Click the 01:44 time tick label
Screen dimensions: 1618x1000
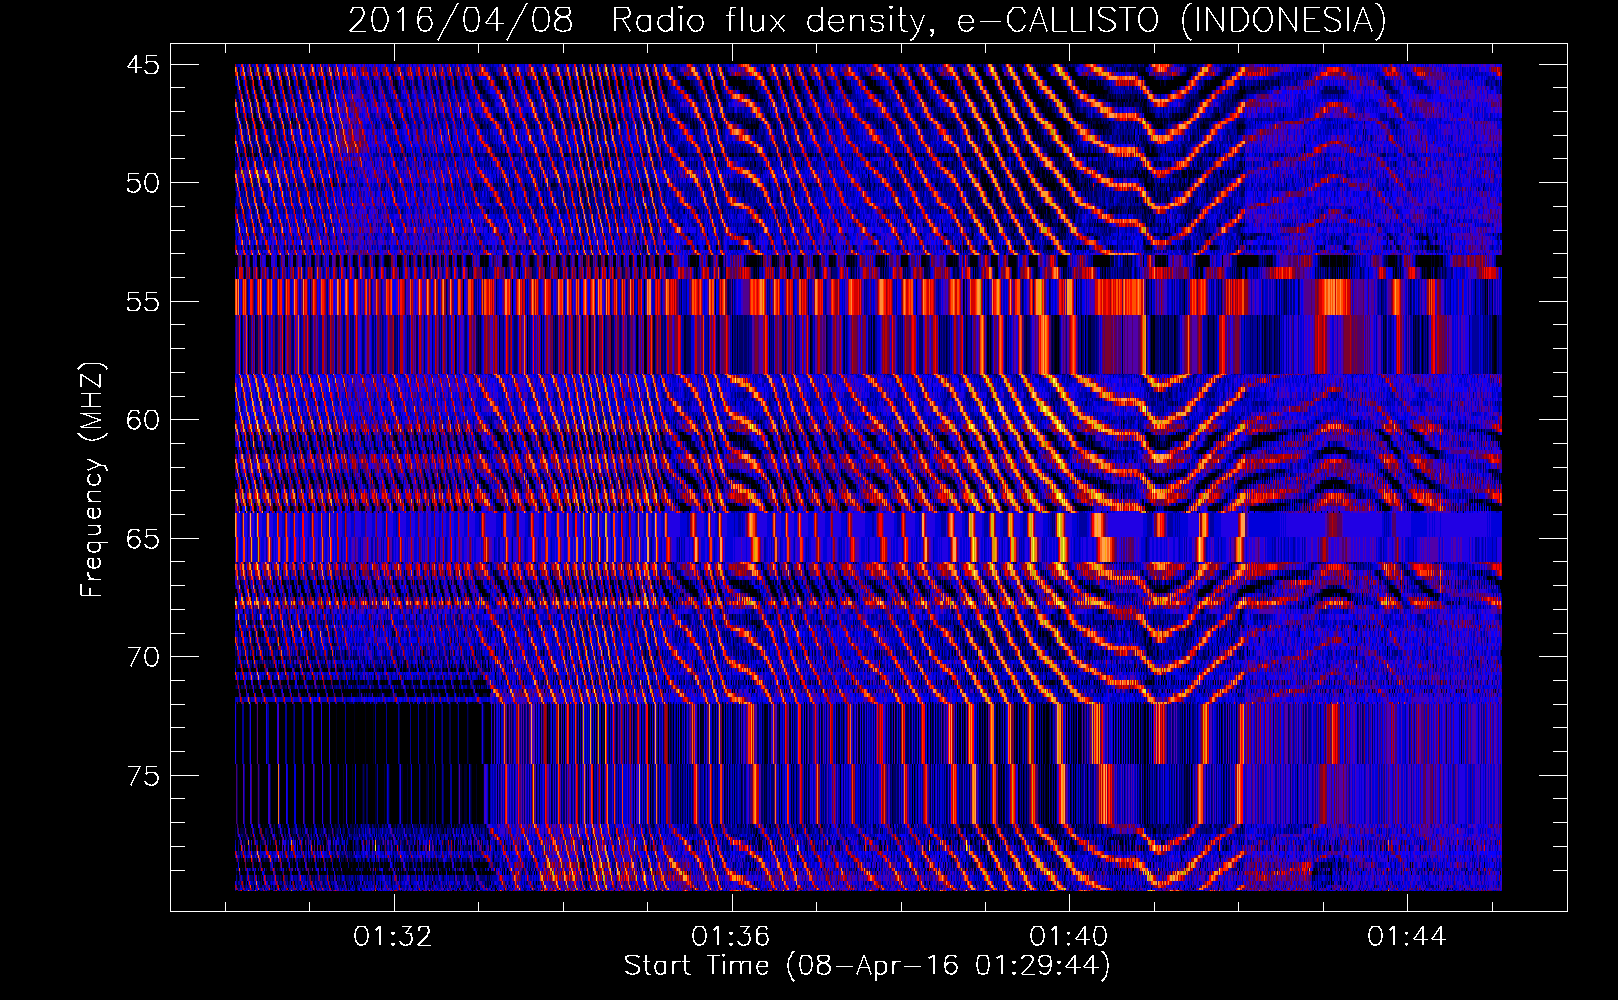click(1407, 936)
